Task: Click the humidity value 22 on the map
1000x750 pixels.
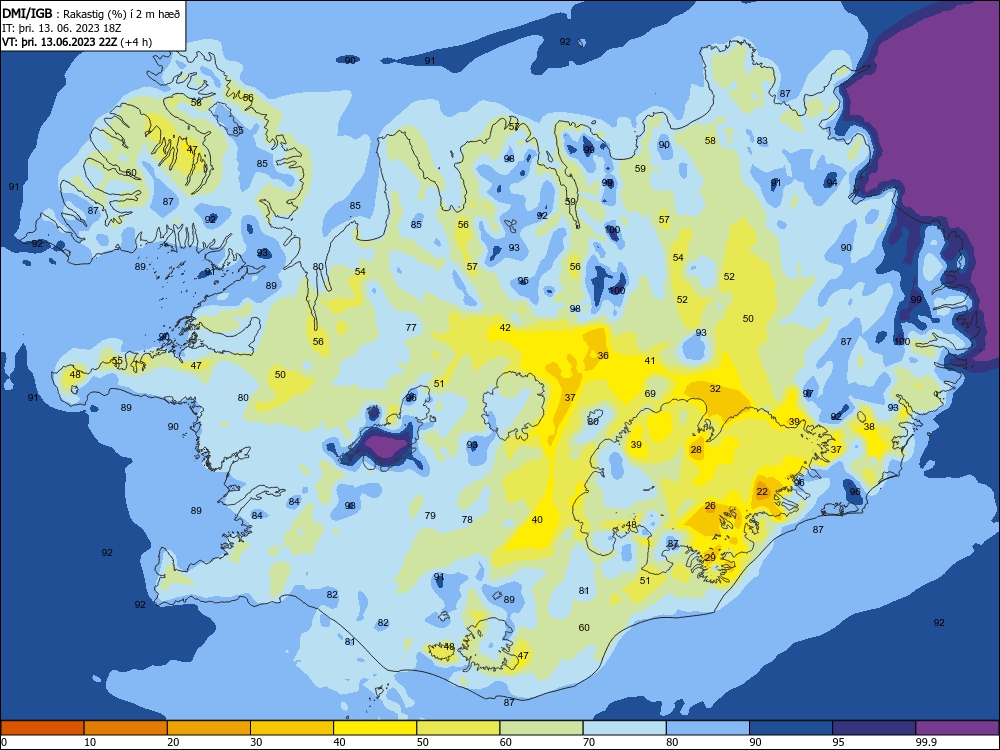Action: point(762,492)
